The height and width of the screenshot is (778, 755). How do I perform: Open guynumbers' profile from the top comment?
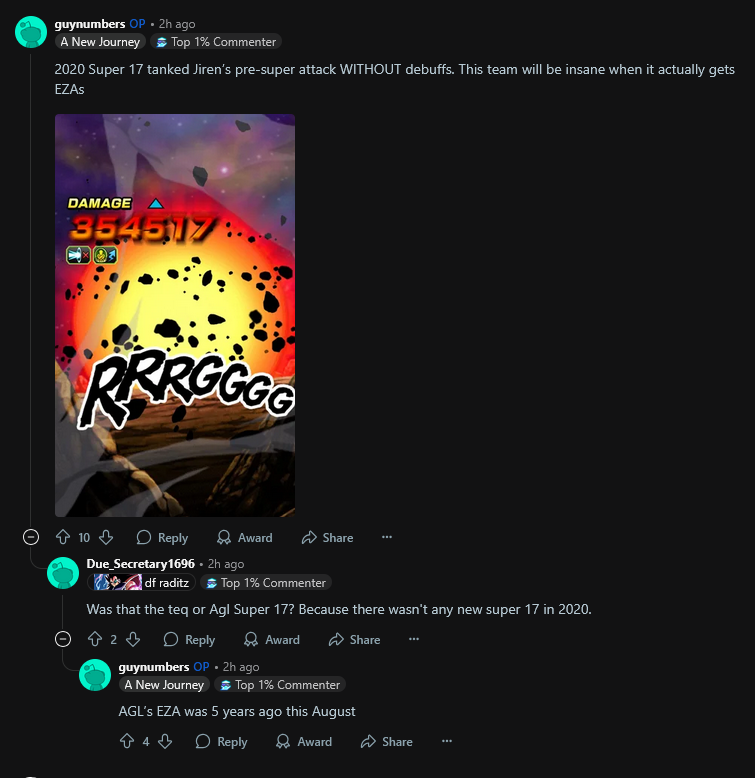[90, 24]
